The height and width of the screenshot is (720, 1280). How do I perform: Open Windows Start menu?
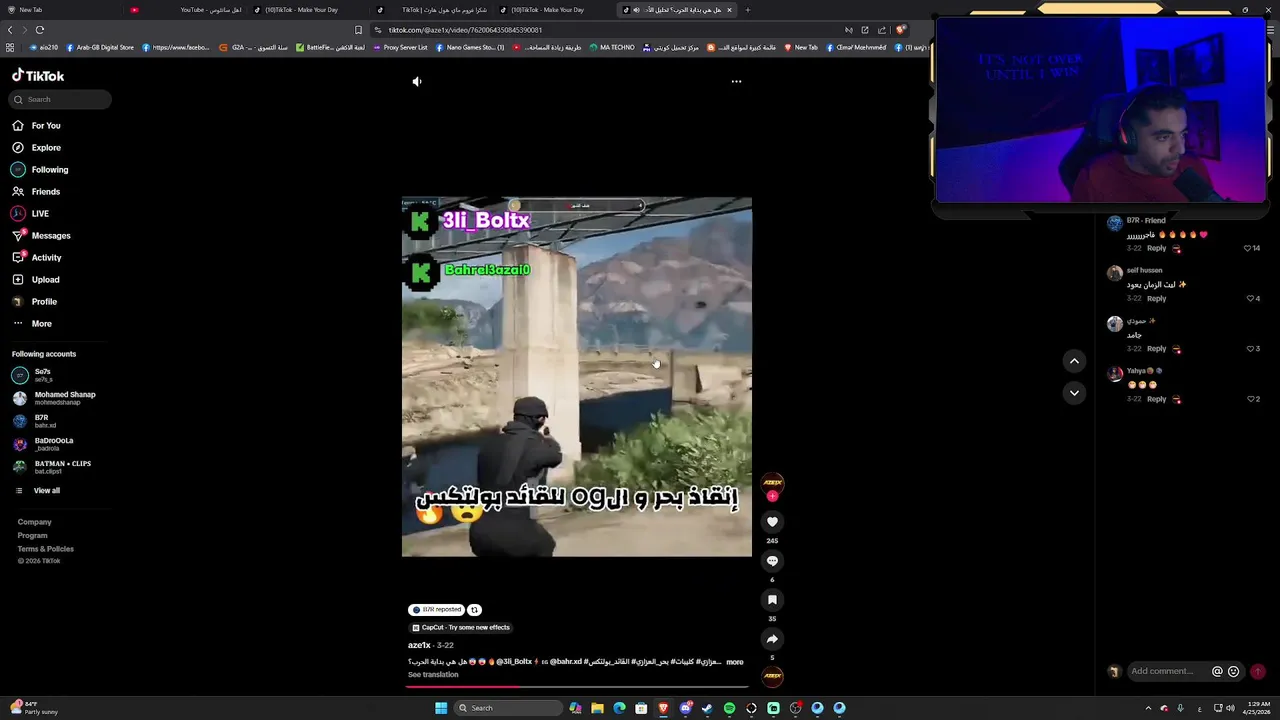[x=441, y=708]
